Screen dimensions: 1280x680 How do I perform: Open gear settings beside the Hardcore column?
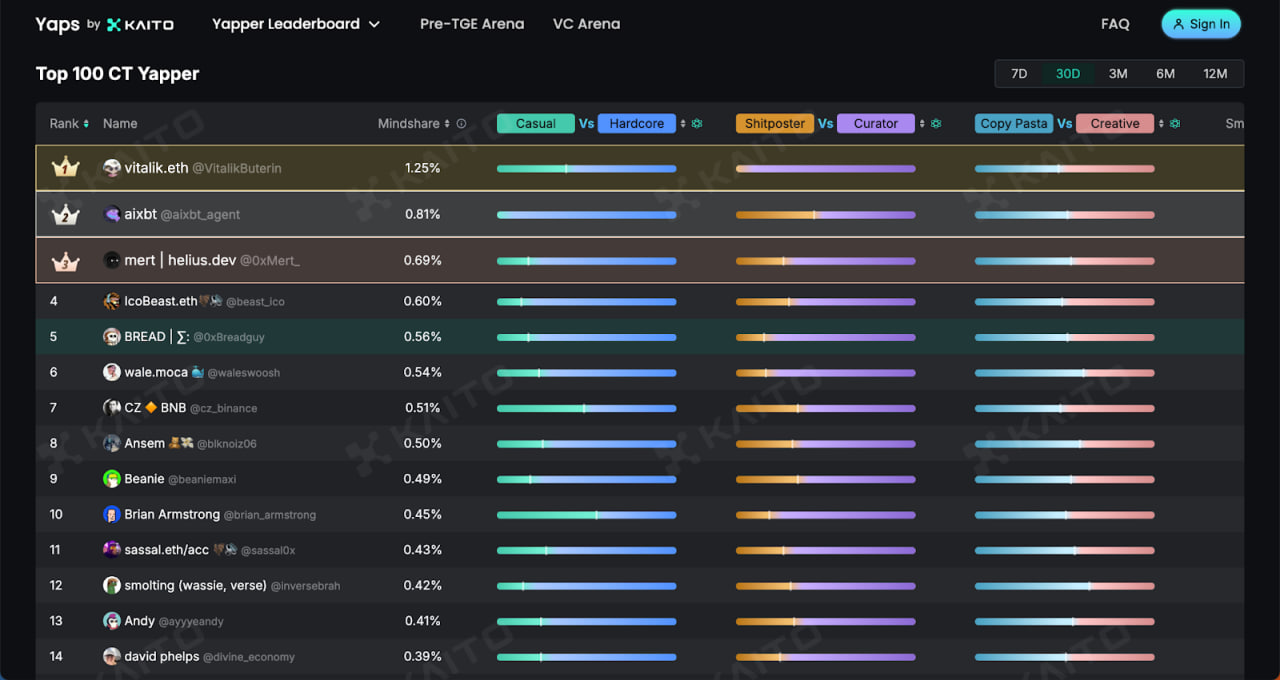coord(697,123)
